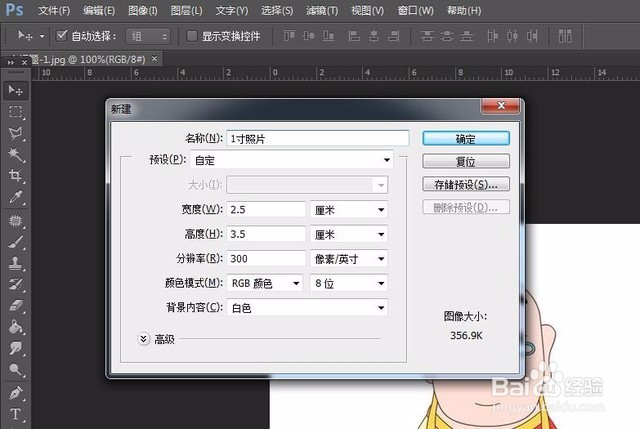640x429 pixels.
Task: Expand the 高级 advanced section
Action: [x=143, y=339]
